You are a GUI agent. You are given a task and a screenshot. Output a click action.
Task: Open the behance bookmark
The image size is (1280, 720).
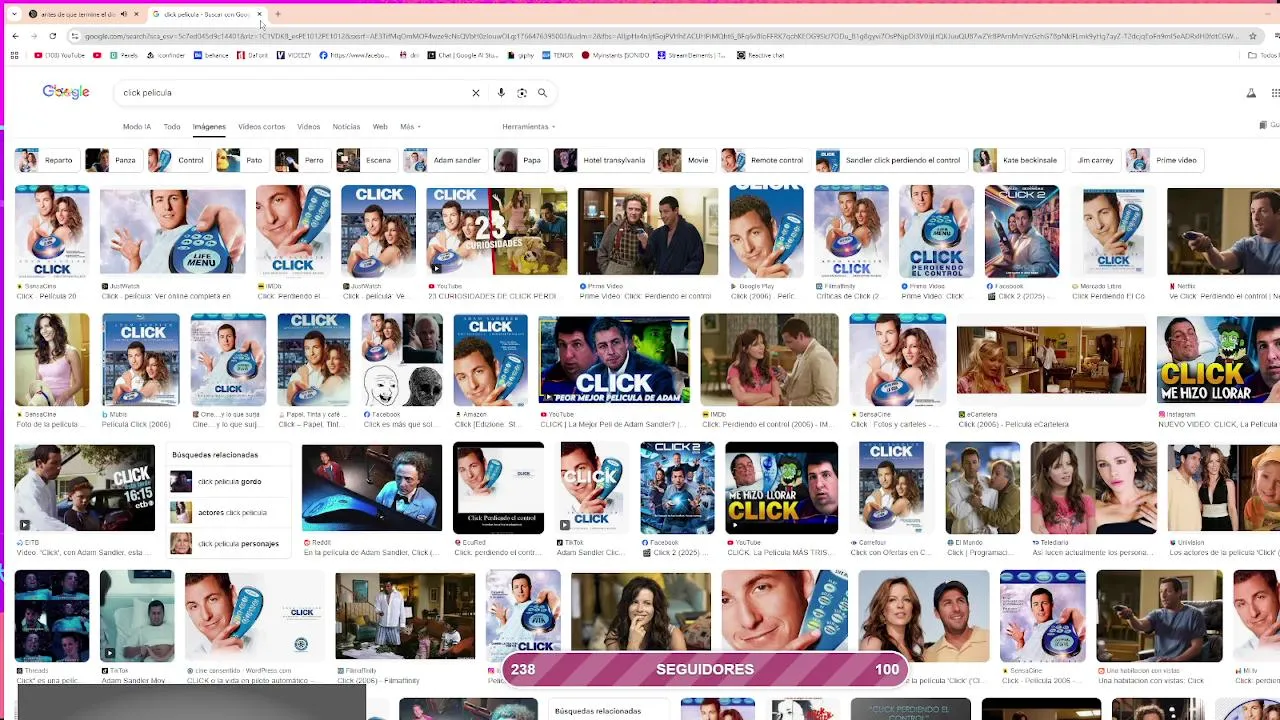tap(211, 55)
